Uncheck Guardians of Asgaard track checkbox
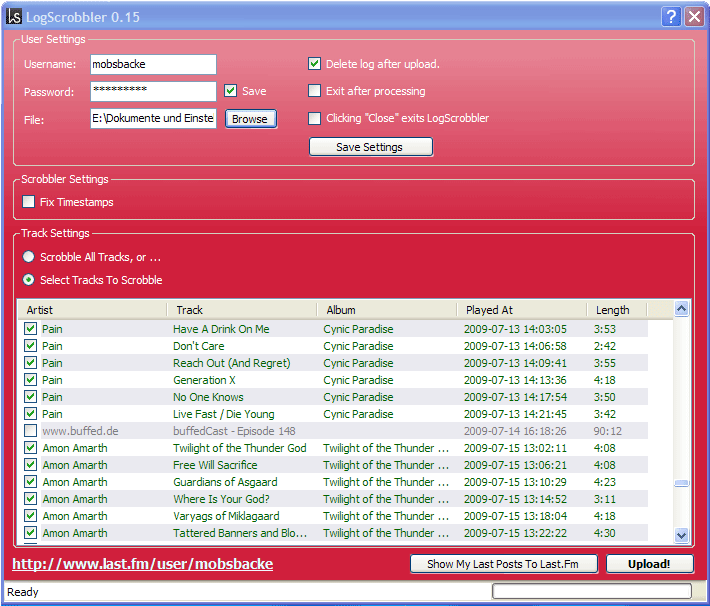710x606 pixels. pos(30,482)
